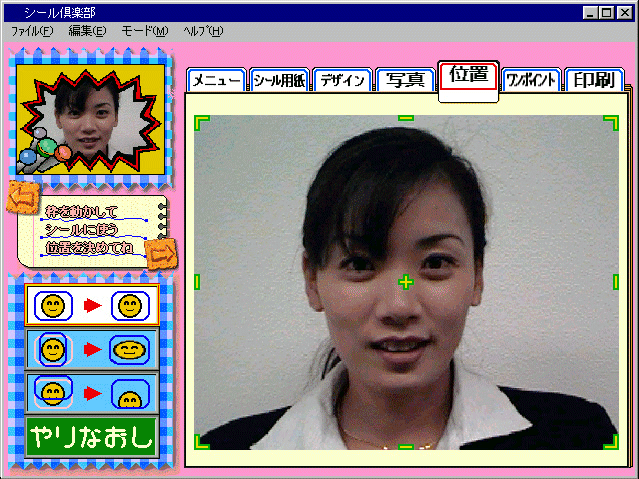Go to the 印刷 print tab
Image resolution: width=639 pixels, height=479 pixels.
coord(593,80)
